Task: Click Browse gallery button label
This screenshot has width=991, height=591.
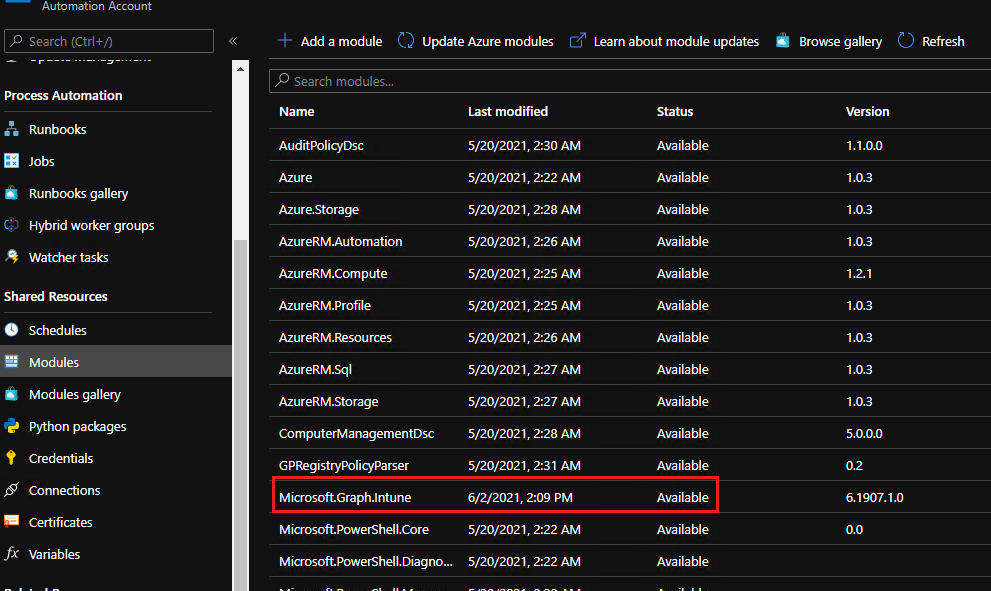Action: 840,41
